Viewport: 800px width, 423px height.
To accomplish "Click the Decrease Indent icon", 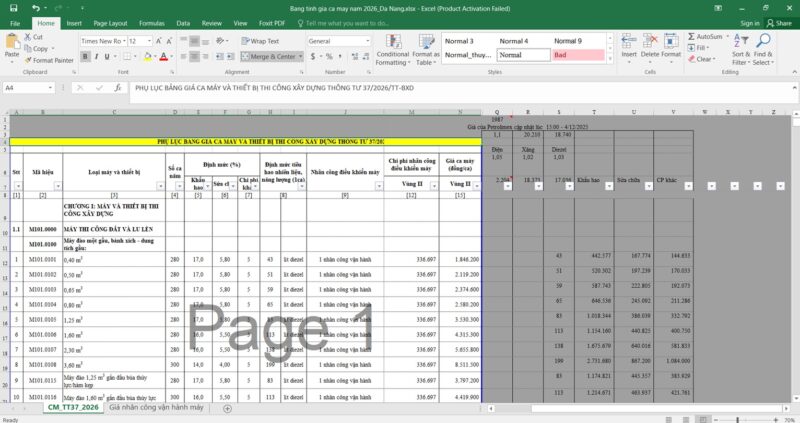I will (x=220, y=57).
